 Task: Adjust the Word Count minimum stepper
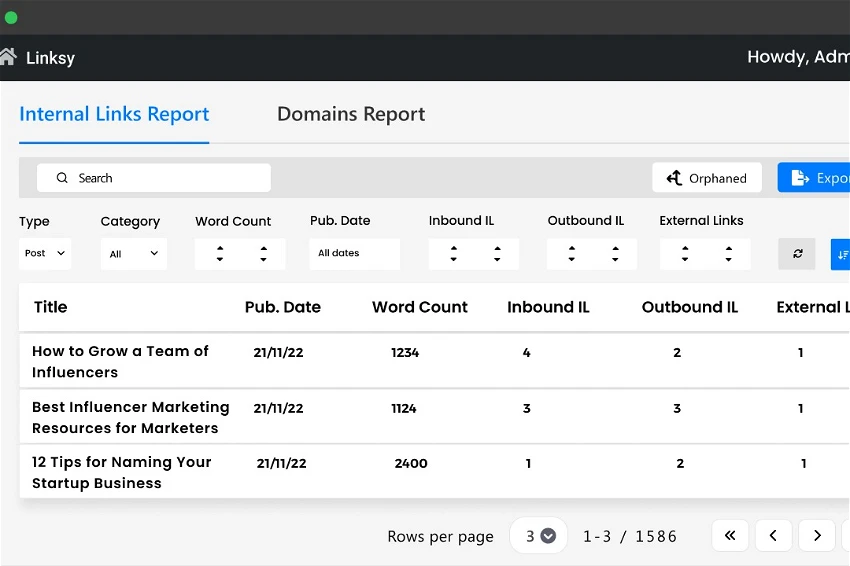click(220, 254)
